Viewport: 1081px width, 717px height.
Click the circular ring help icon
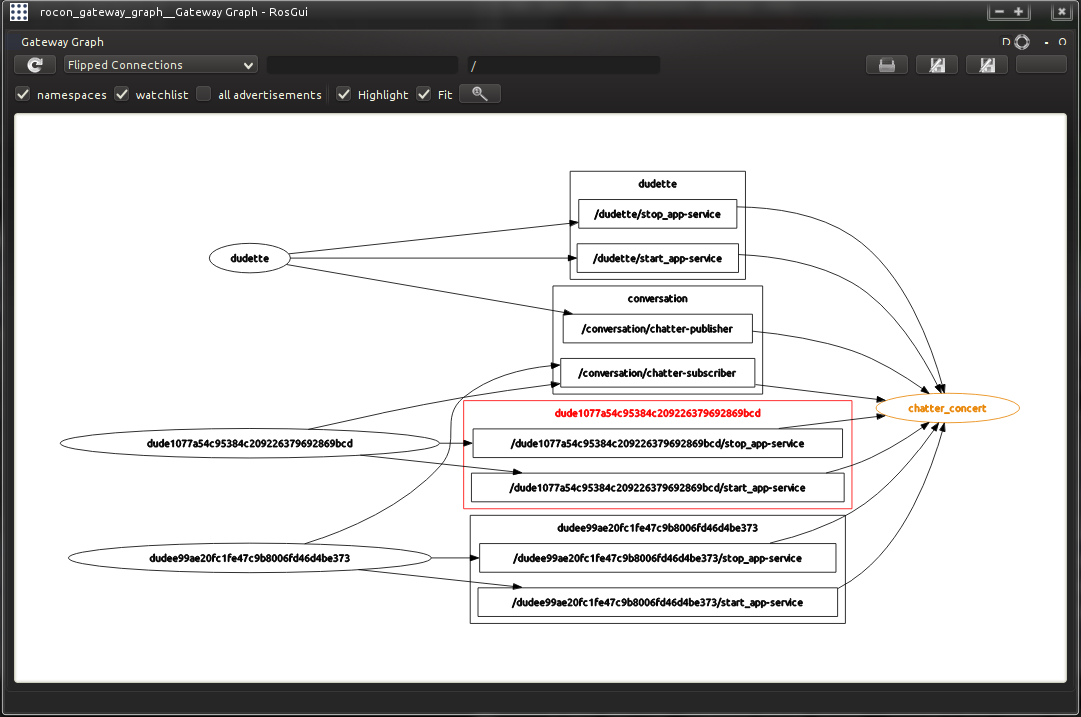1021,42
